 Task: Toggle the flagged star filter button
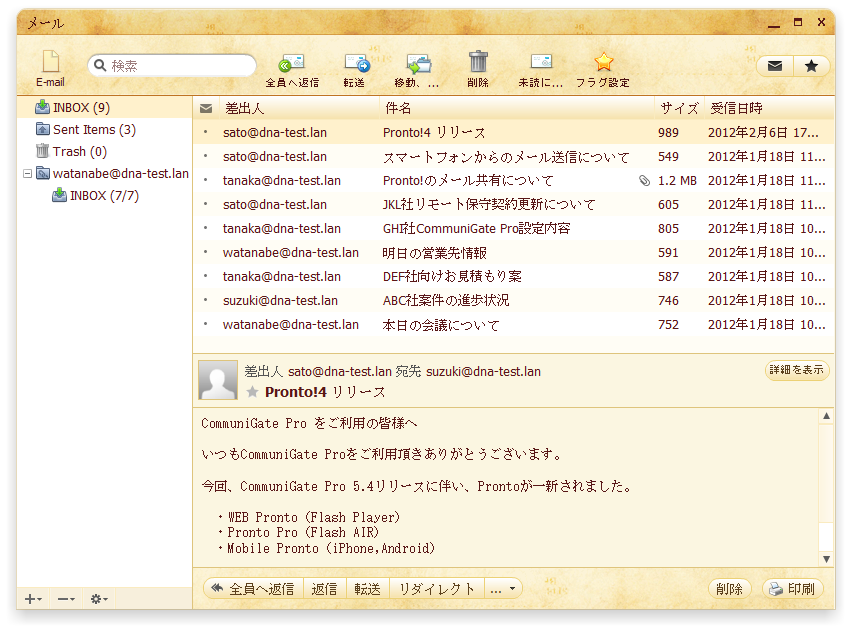[811, 66]
